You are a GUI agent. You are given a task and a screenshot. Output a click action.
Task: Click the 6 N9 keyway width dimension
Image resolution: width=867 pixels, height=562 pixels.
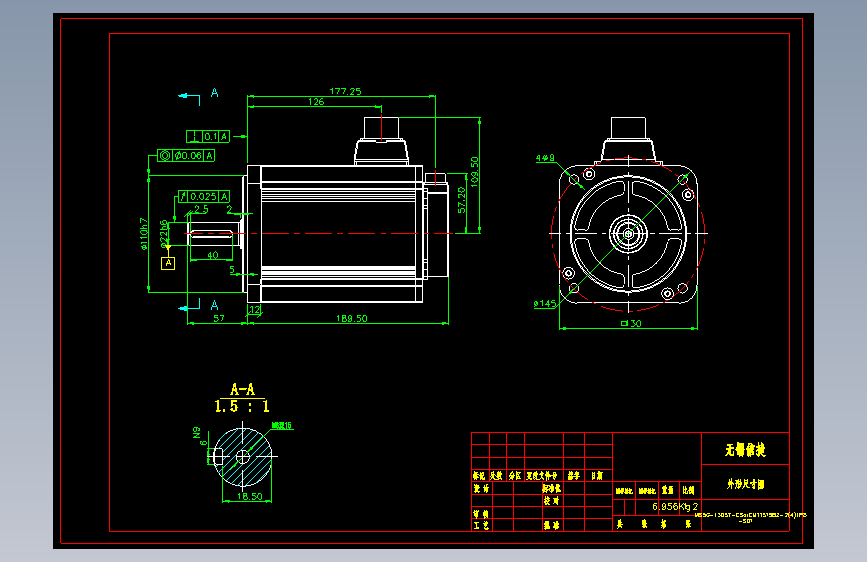[x=200, y=437]
